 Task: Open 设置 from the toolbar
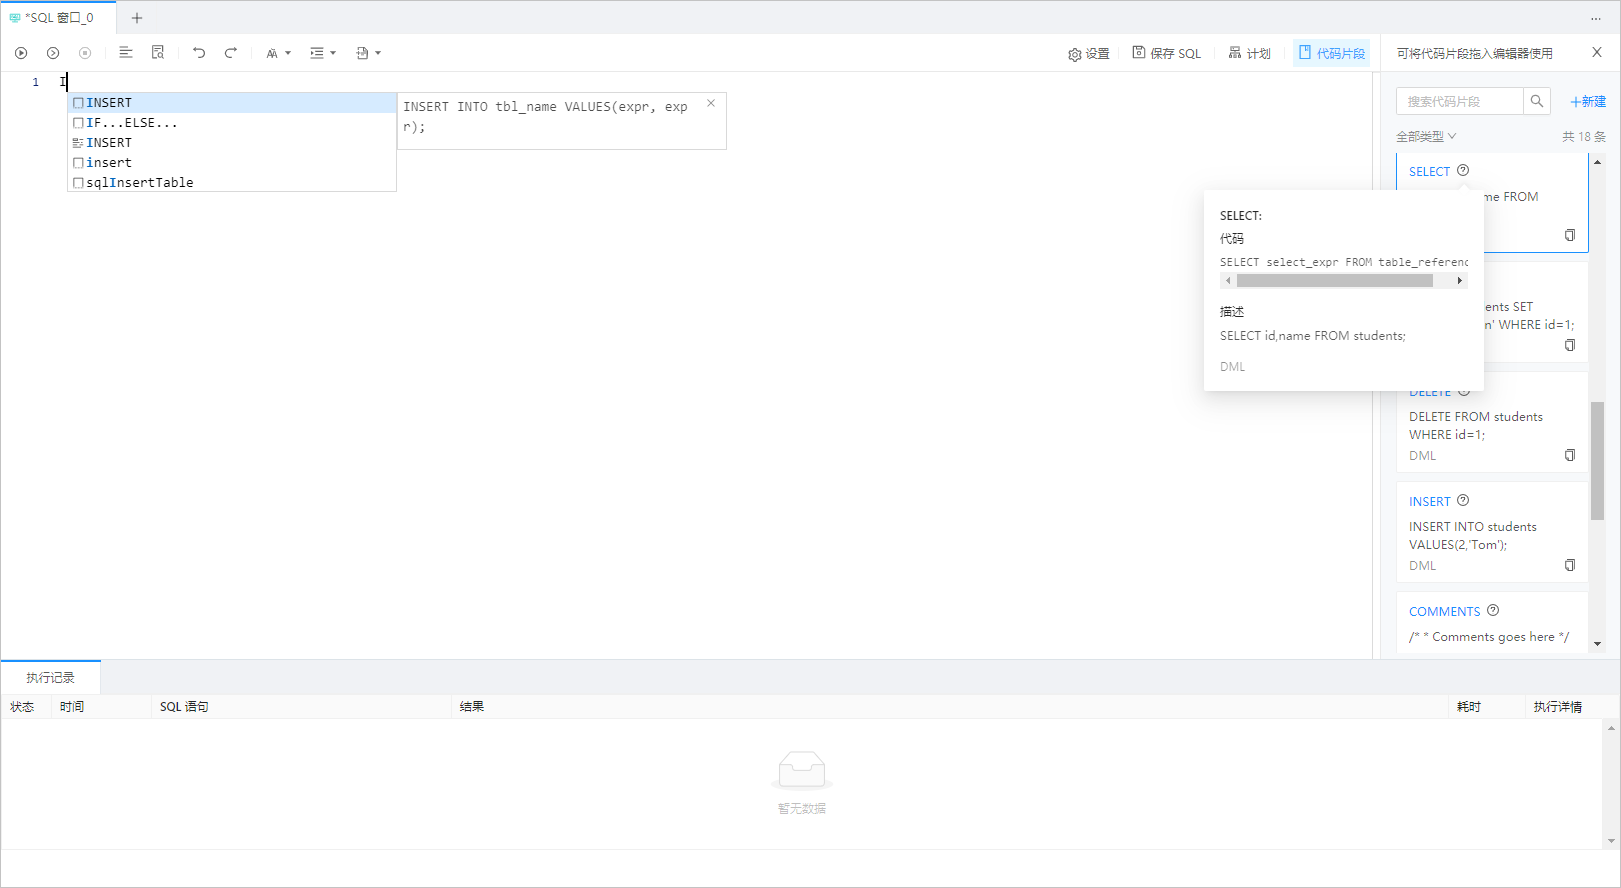pyautogui.click(x=1088, y=53)
